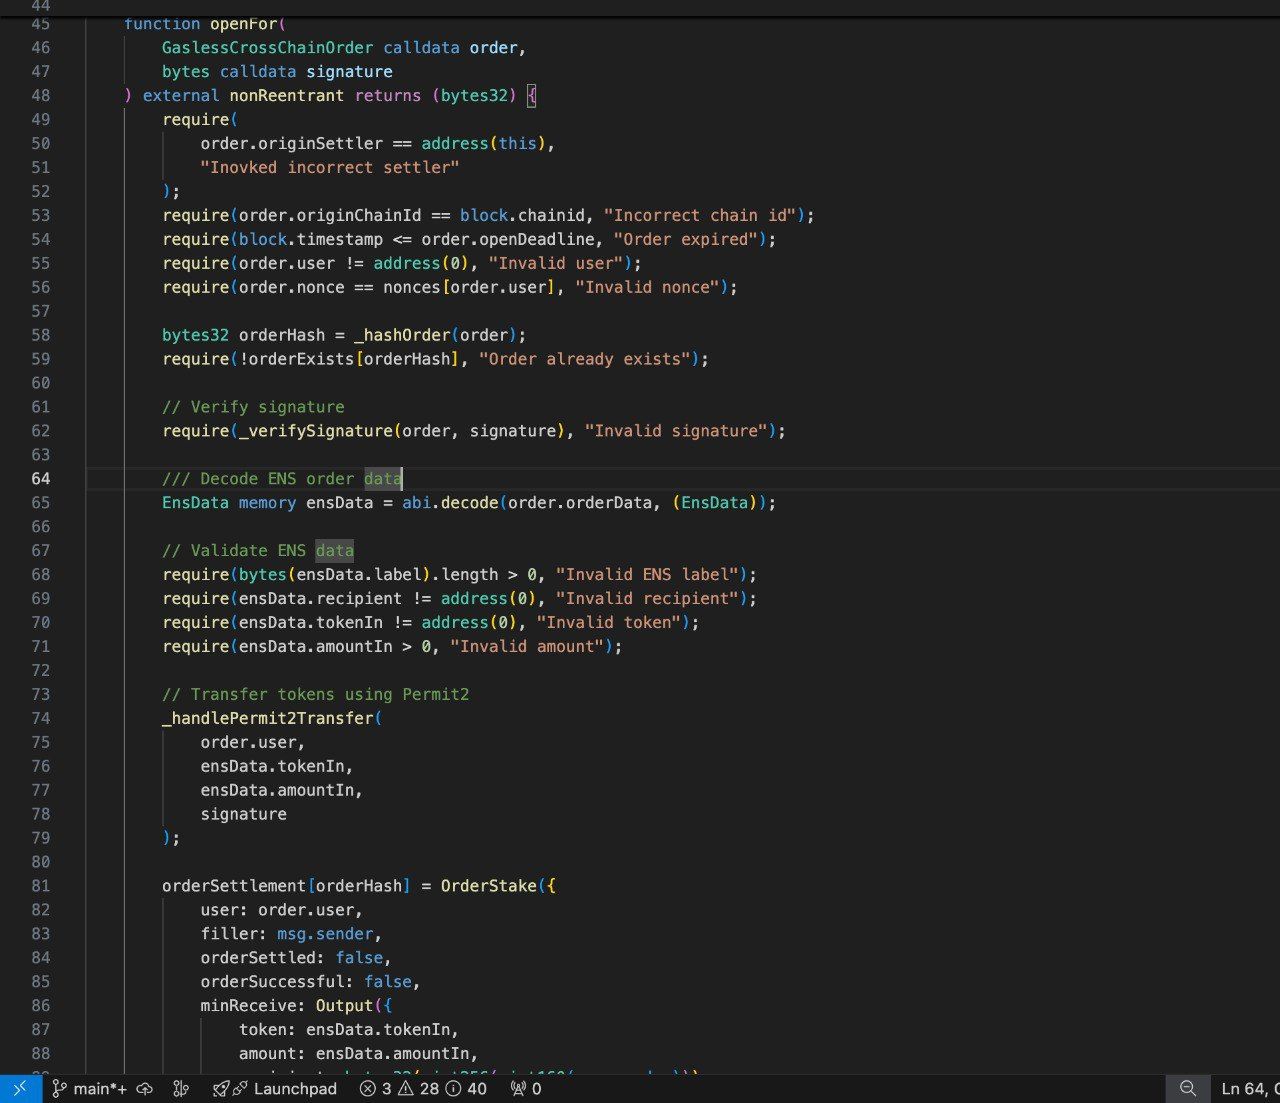Viewport: 1280px width, 1103px height.
Task: Click signature argument on line 78
Action: (x=243, y=814)
